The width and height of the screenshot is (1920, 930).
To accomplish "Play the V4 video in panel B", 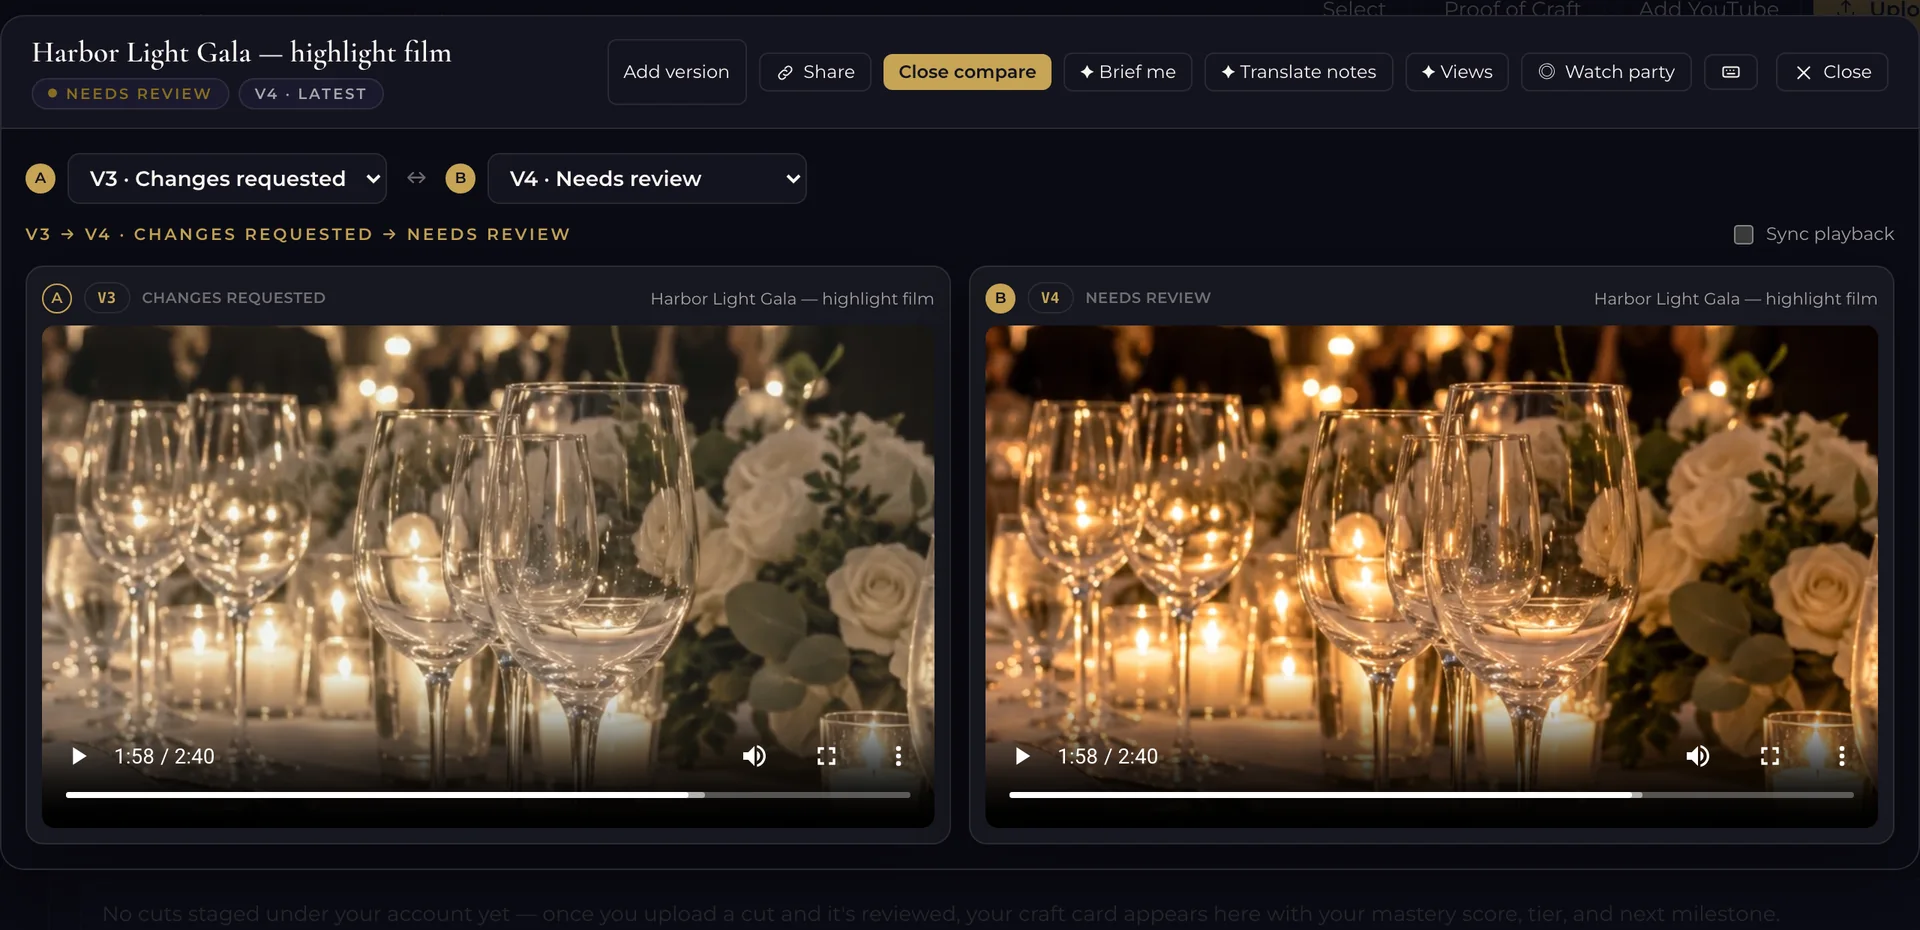I will click(x=1022, y=756).
